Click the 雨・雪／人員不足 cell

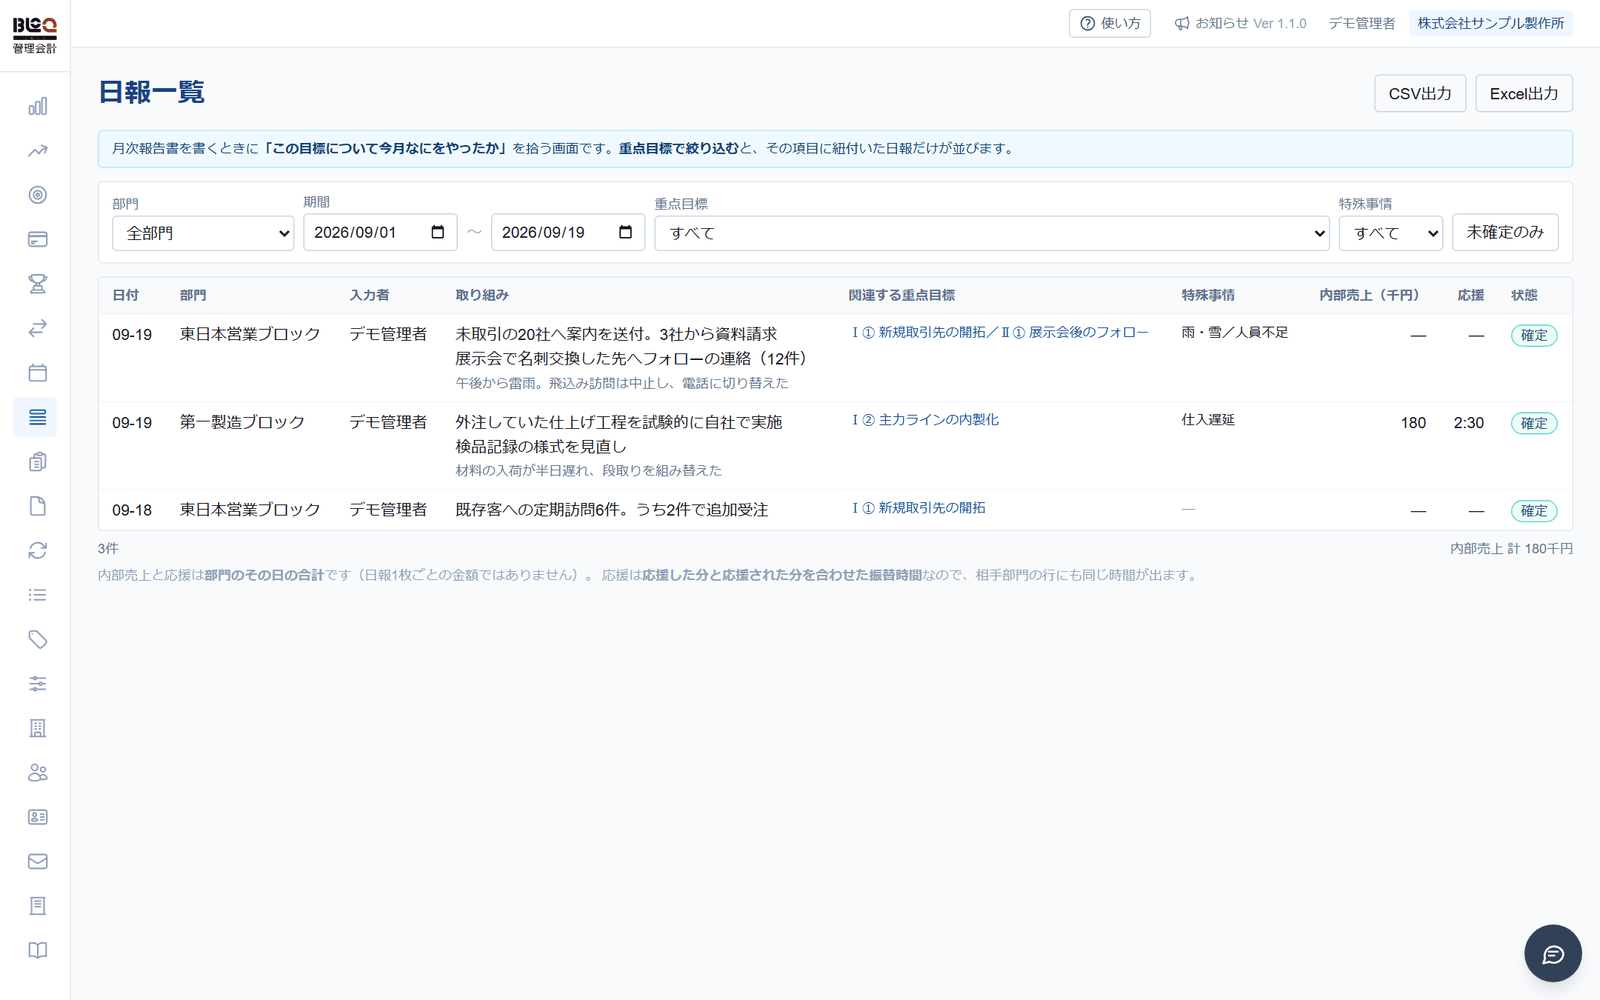pos(1235,332)
